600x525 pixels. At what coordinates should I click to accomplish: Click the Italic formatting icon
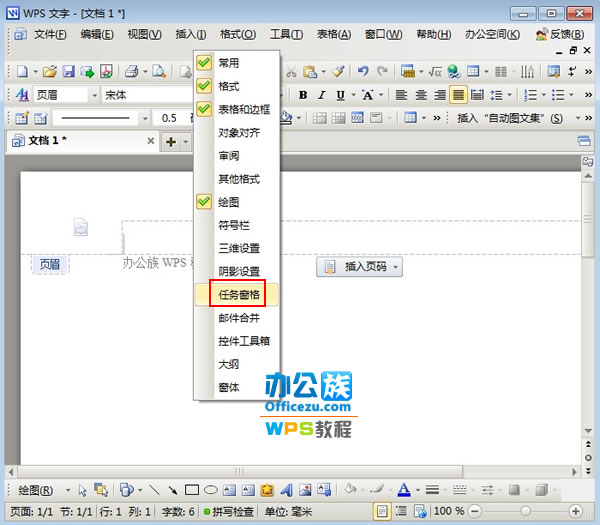(320, 95)
